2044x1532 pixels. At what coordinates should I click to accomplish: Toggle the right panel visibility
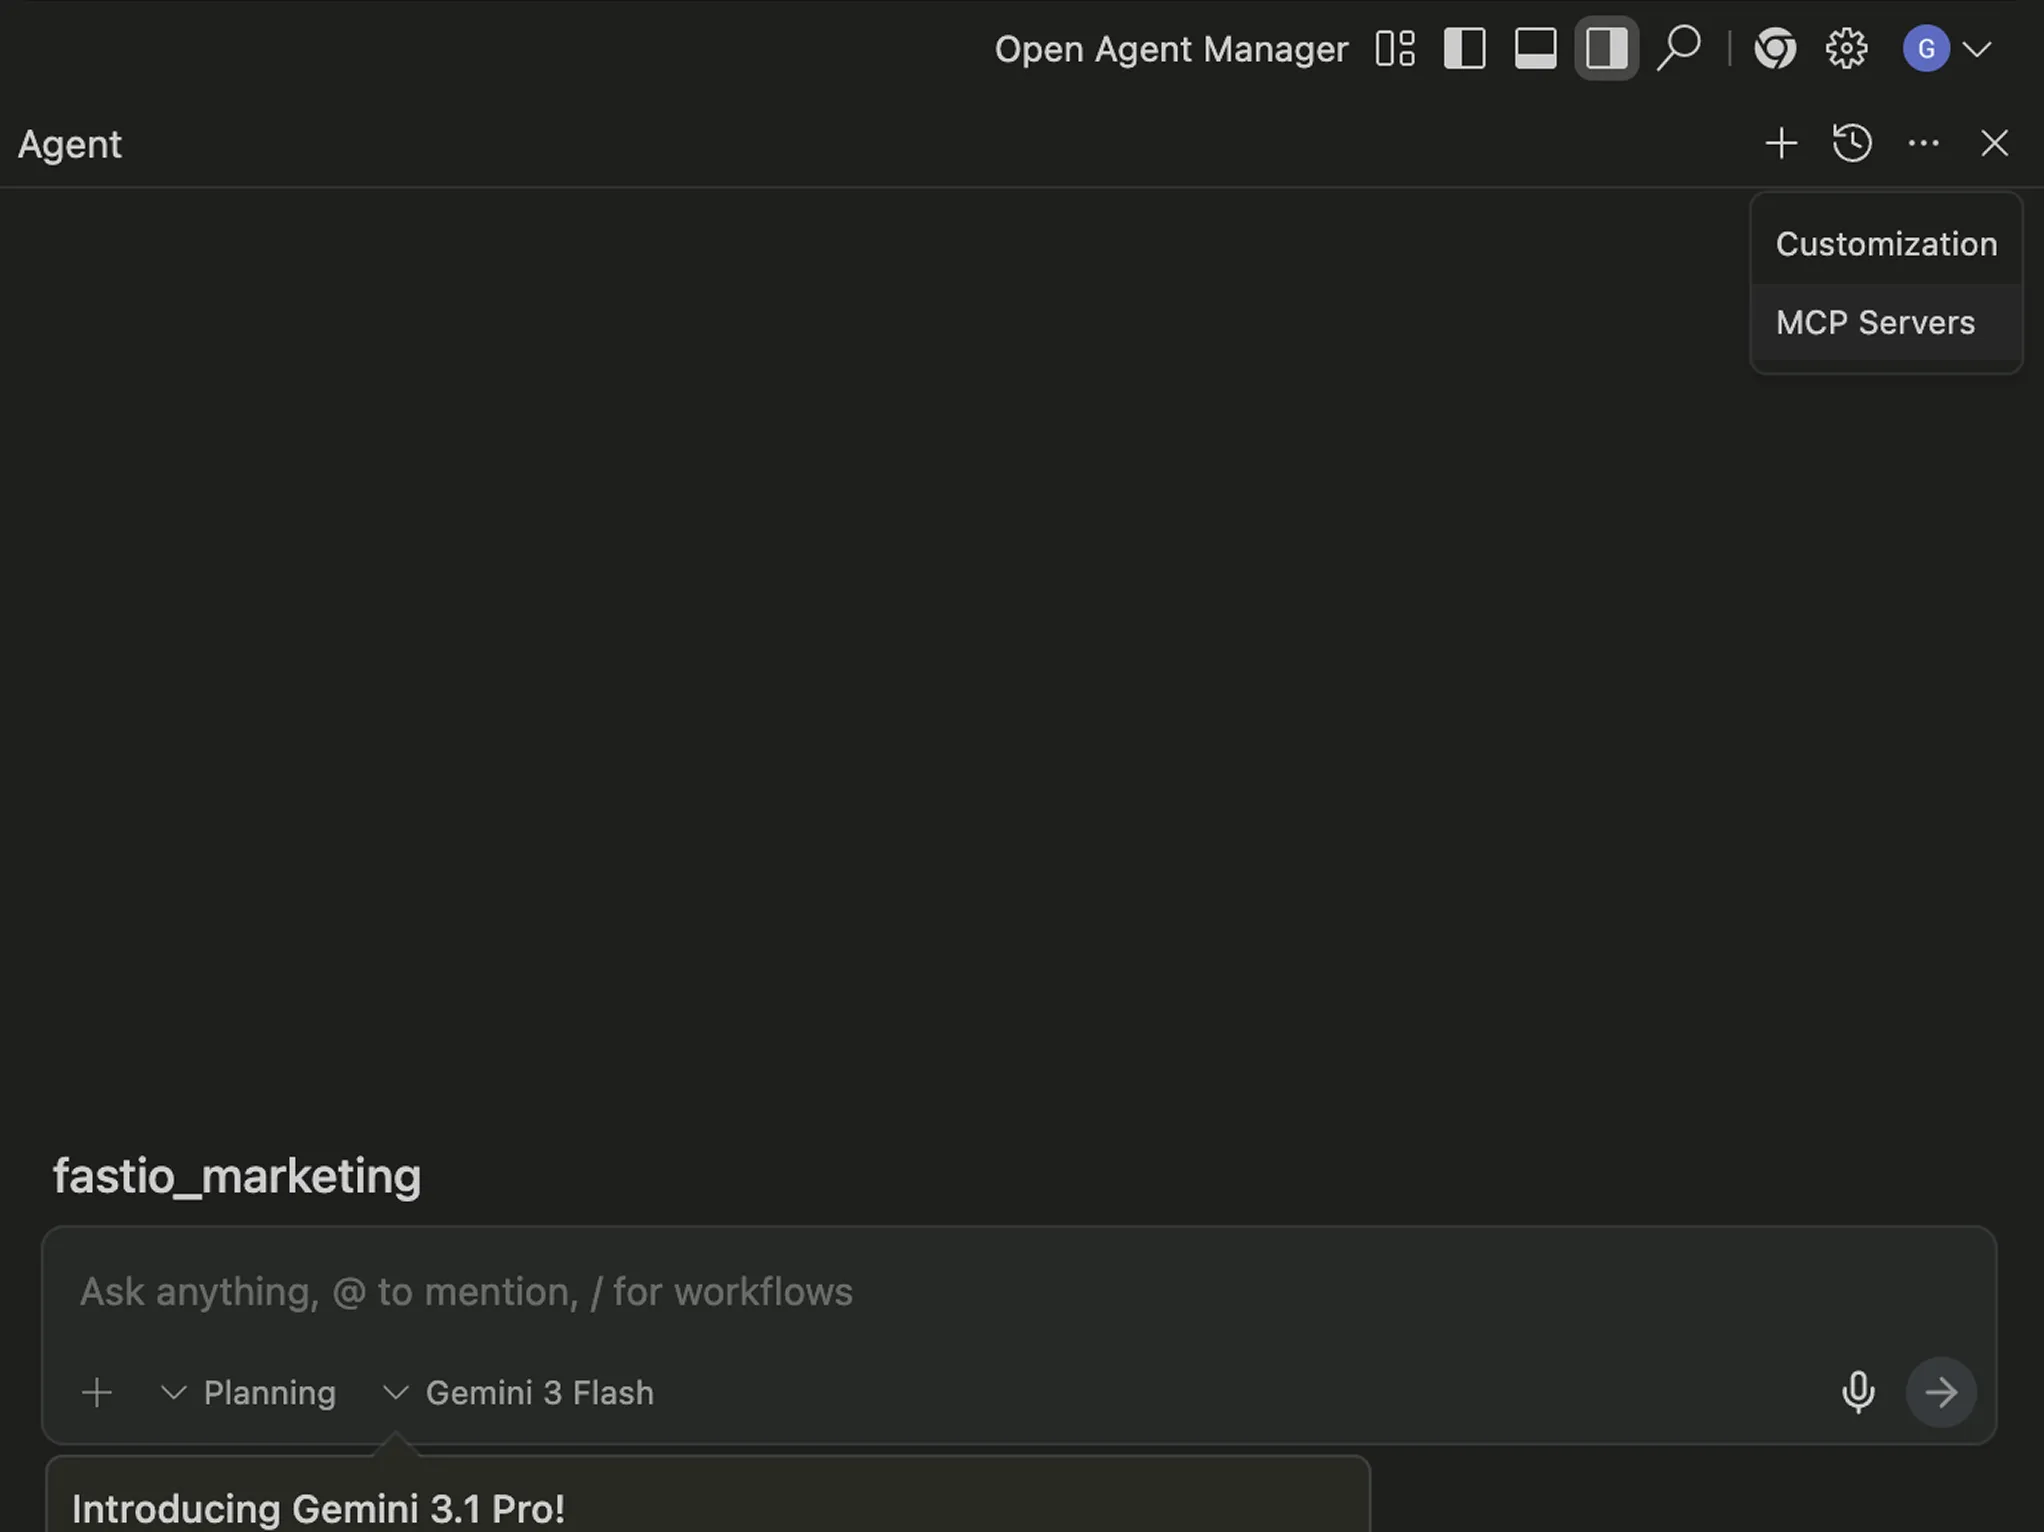tap(1605, 47)
